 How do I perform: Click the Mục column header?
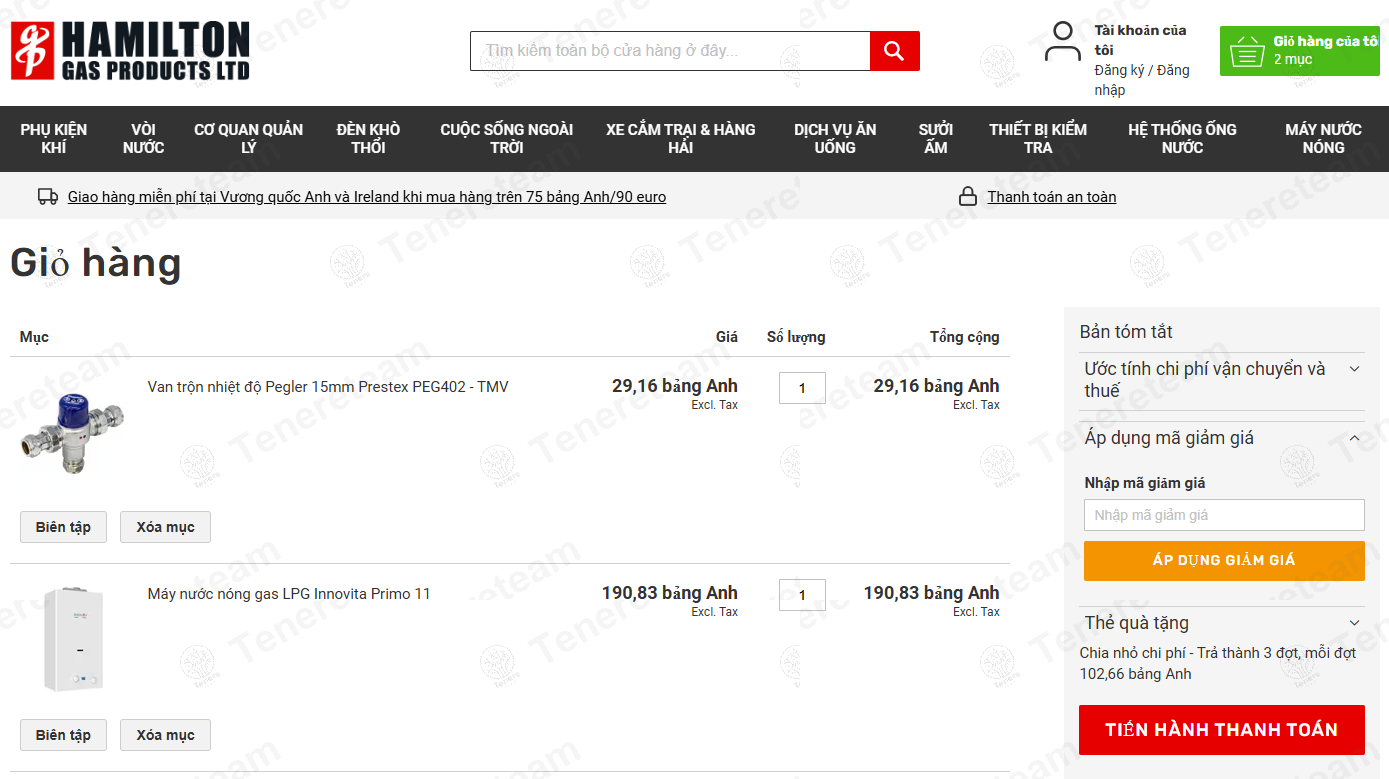click(34, 337)
